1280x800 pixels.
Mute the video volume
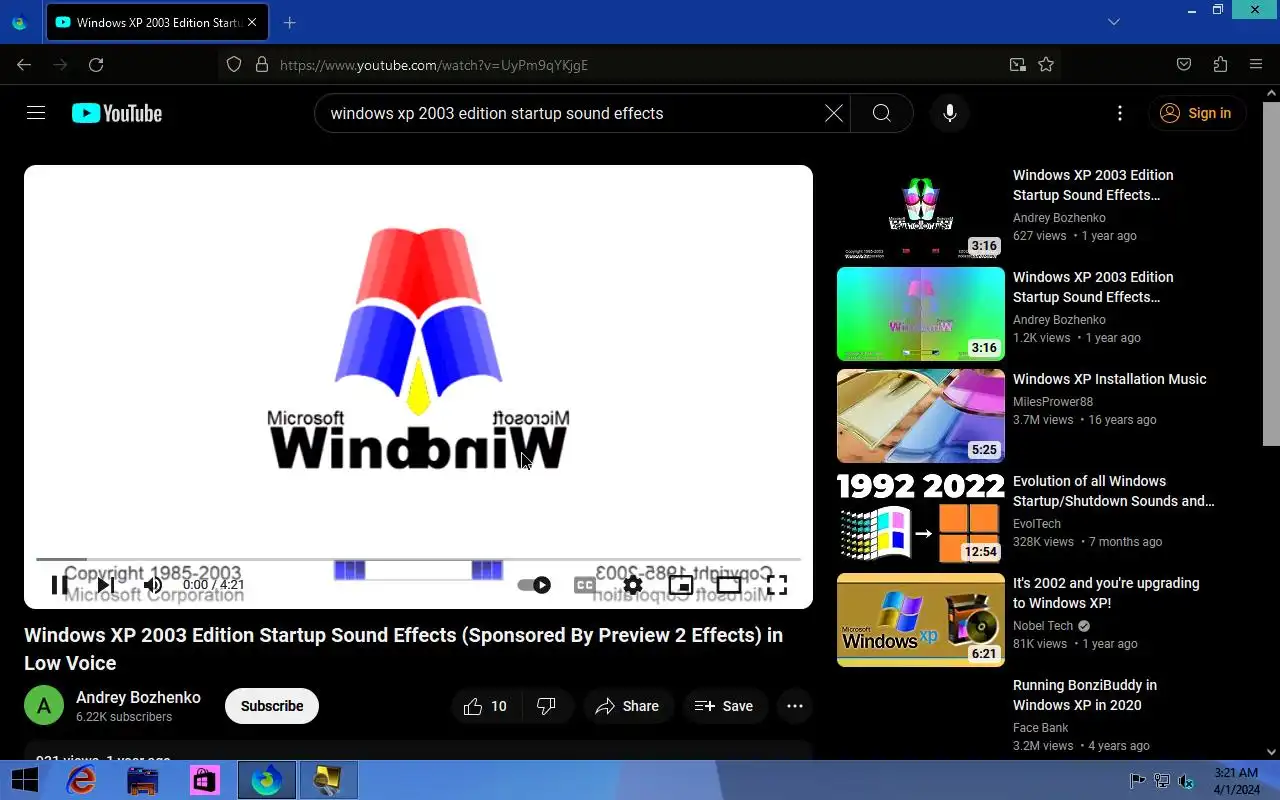click(x=152, y=585)
